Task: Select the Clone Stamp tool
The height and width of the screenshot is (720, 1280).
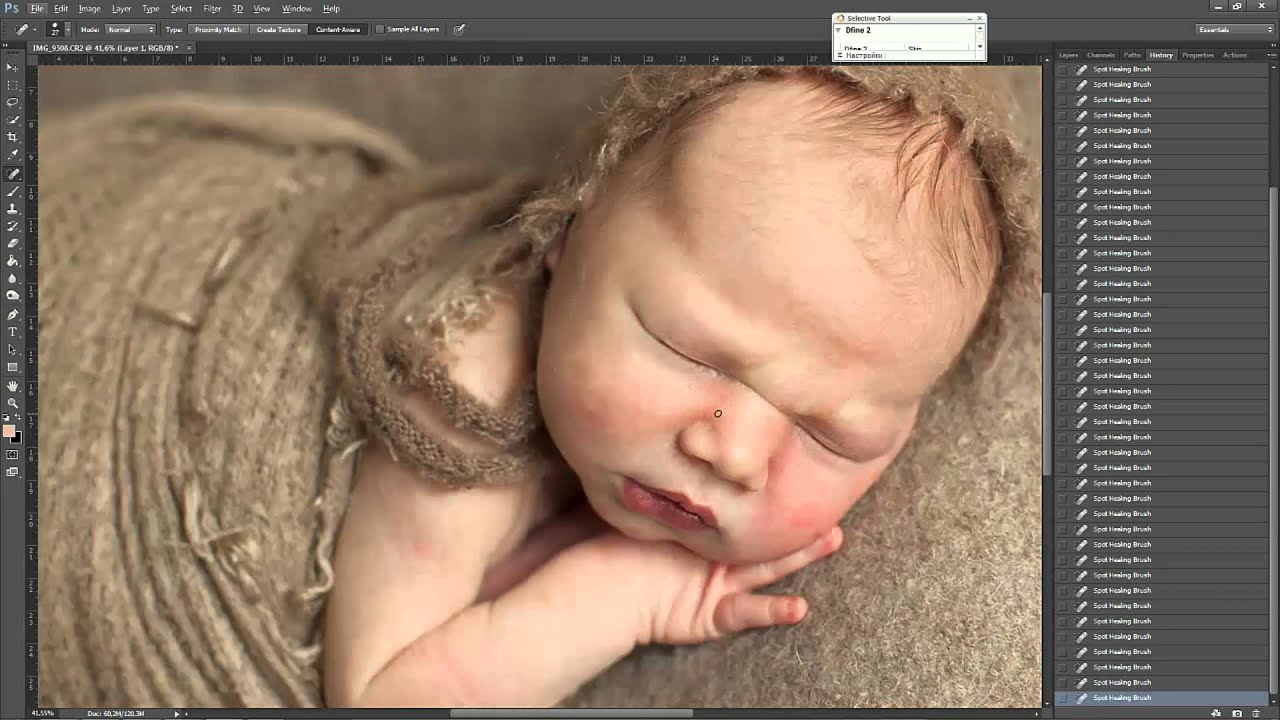Action: coord(13,208)
